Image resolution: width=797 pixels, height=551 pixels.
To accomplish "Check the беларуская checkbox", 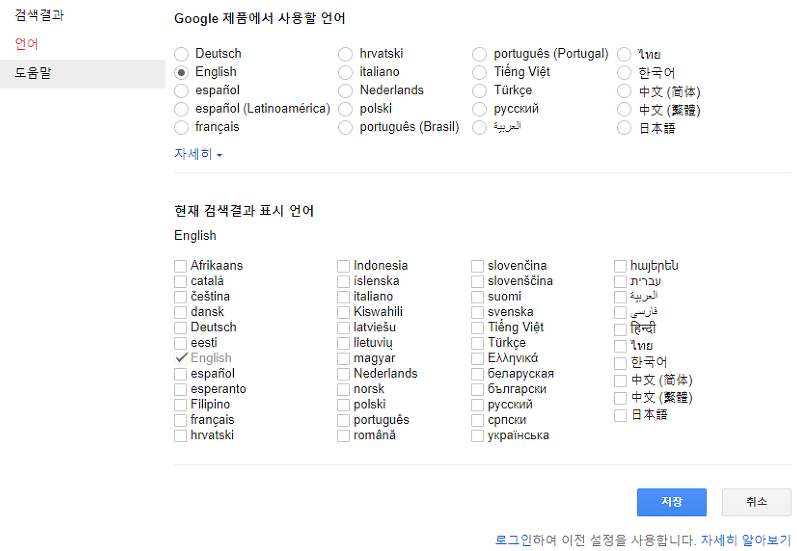I will click(477, 374).
